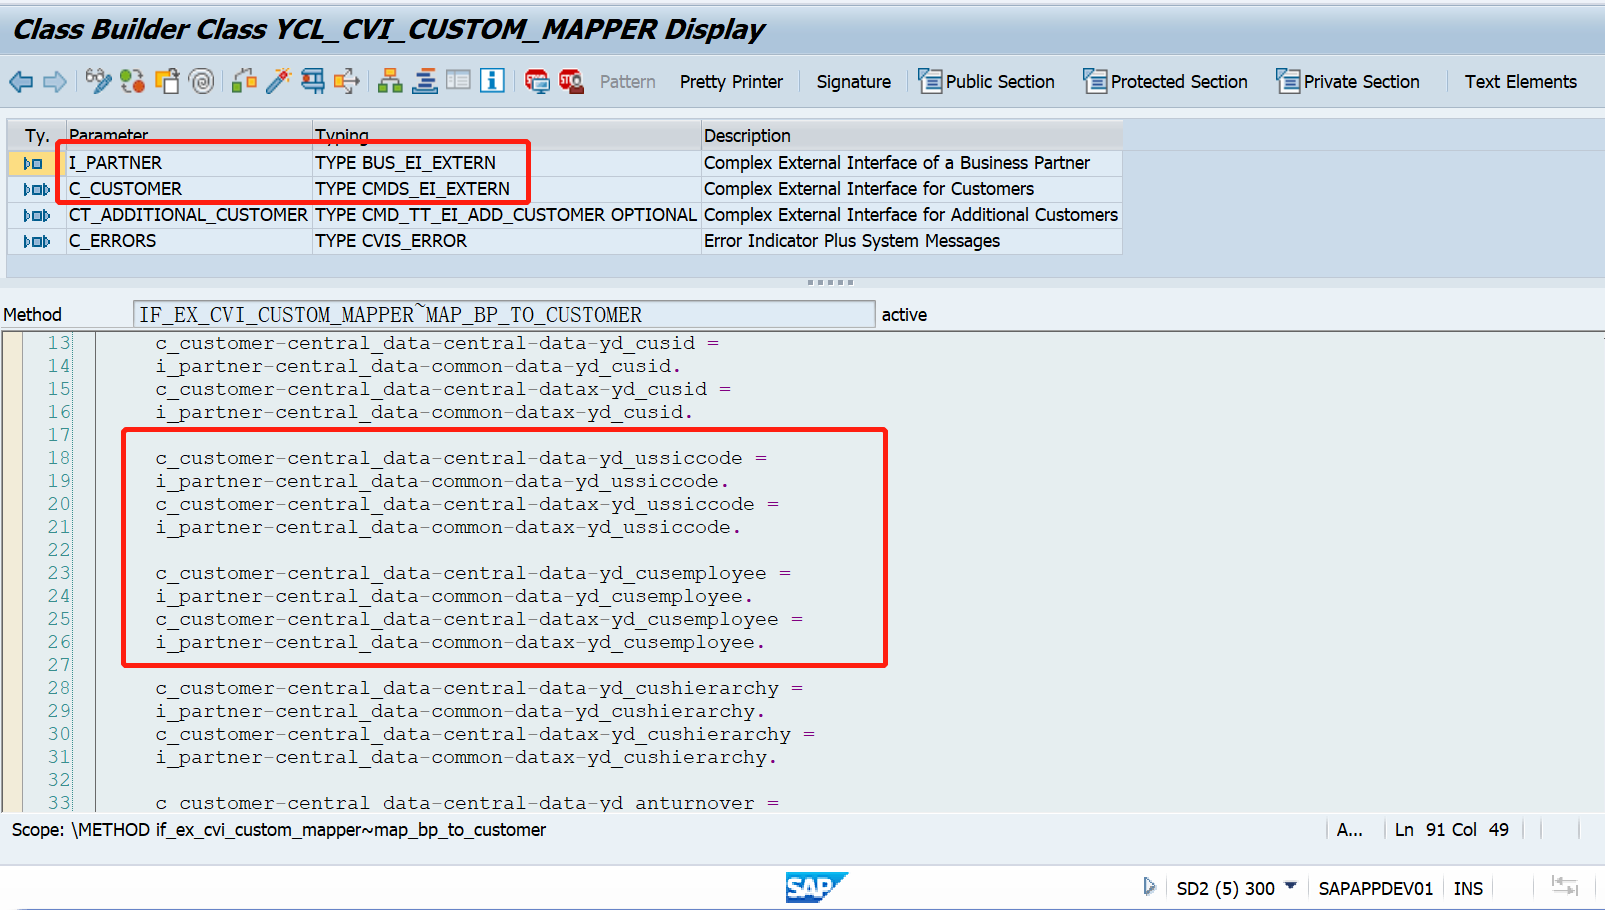Click the press-shaped icon after the wand

[x=313, y=81]
